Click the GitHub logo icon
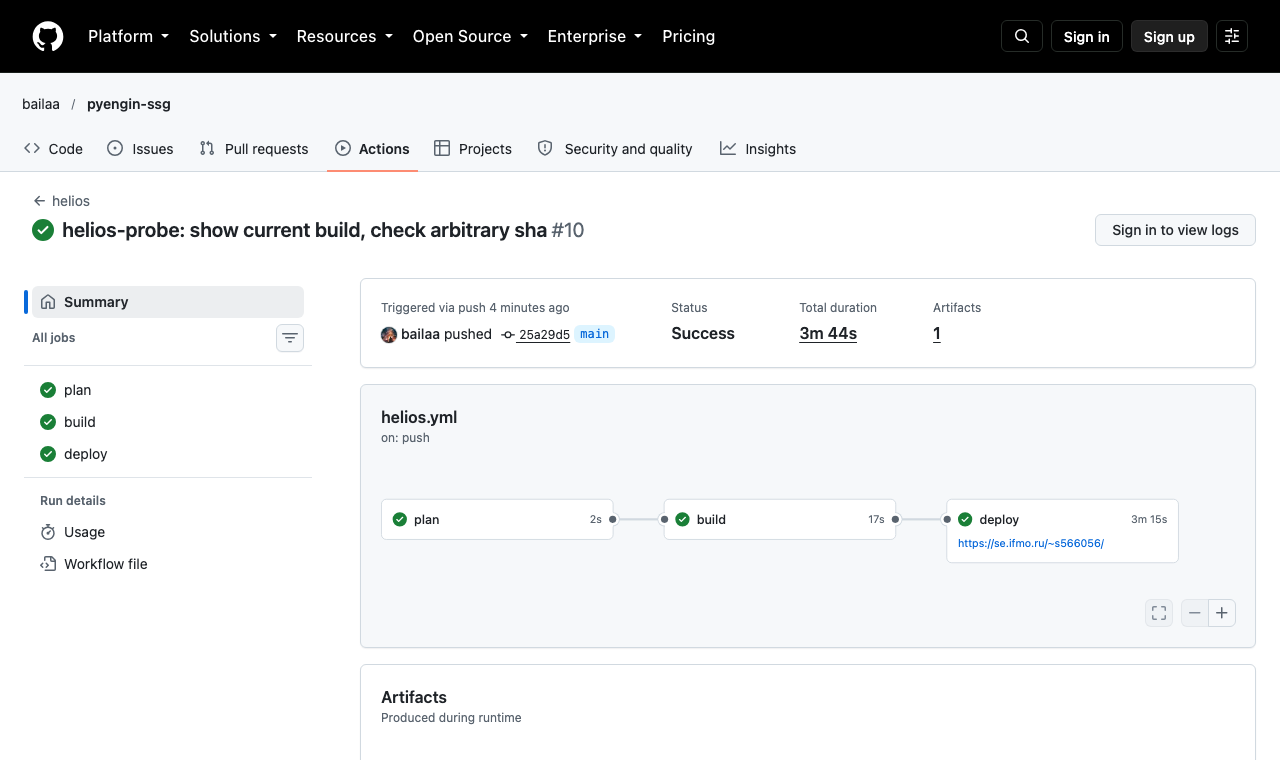The width and height of the screenshot is (1280, 760). tap(48, 37)
